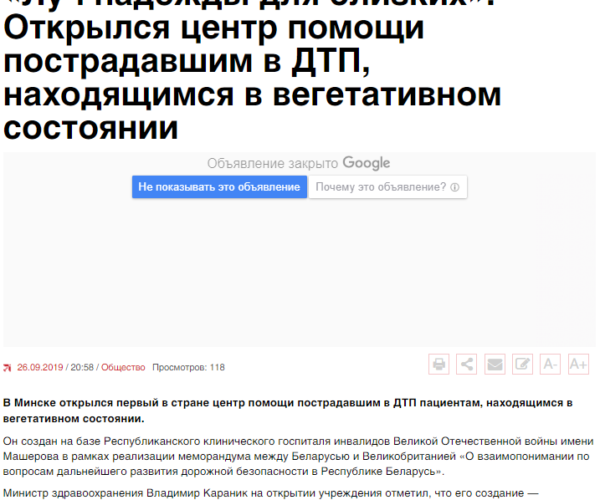Click 'Не показывать это объявление' button
Screen dimensions: 600x500
[x=219, y=187]
